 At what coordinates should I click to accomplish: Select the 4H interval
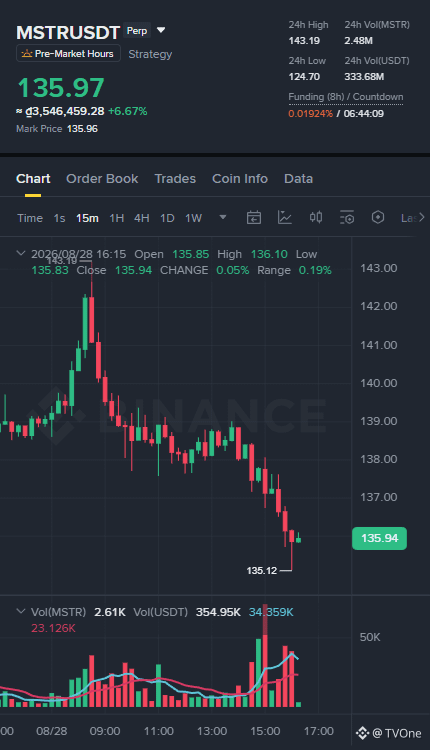pos(142,218)
